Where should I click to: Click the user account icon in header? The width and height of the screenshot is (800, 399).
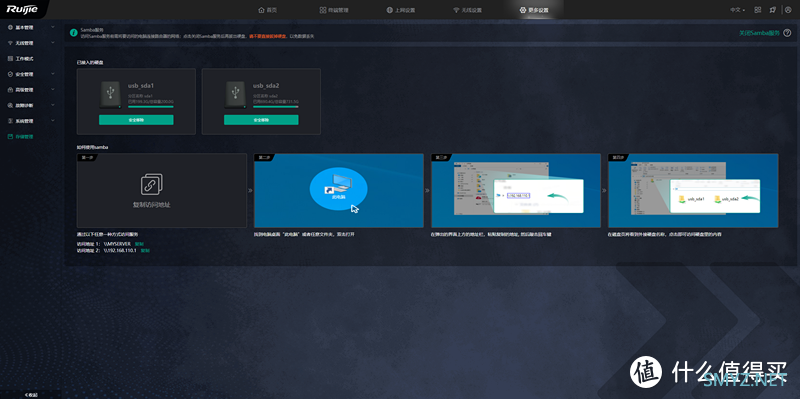coord(788,10)
